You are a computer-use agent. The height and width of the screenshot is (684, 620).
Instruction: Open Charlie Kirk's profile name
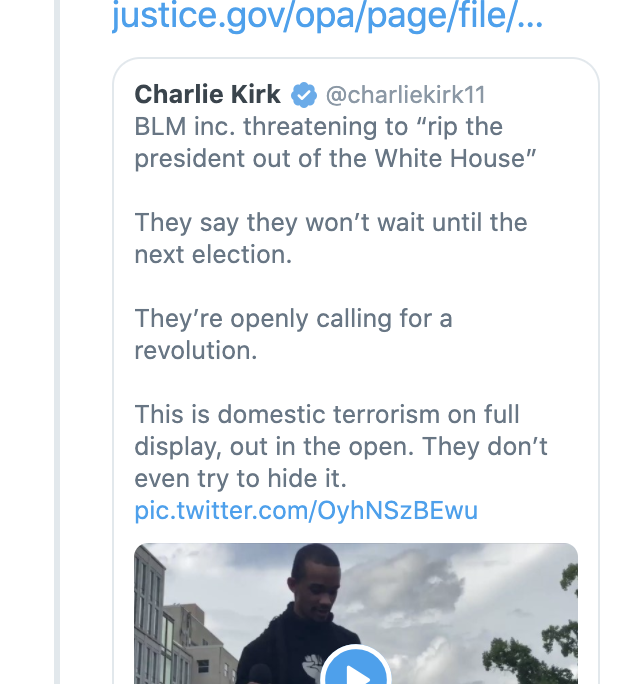[x=208, y=95]
